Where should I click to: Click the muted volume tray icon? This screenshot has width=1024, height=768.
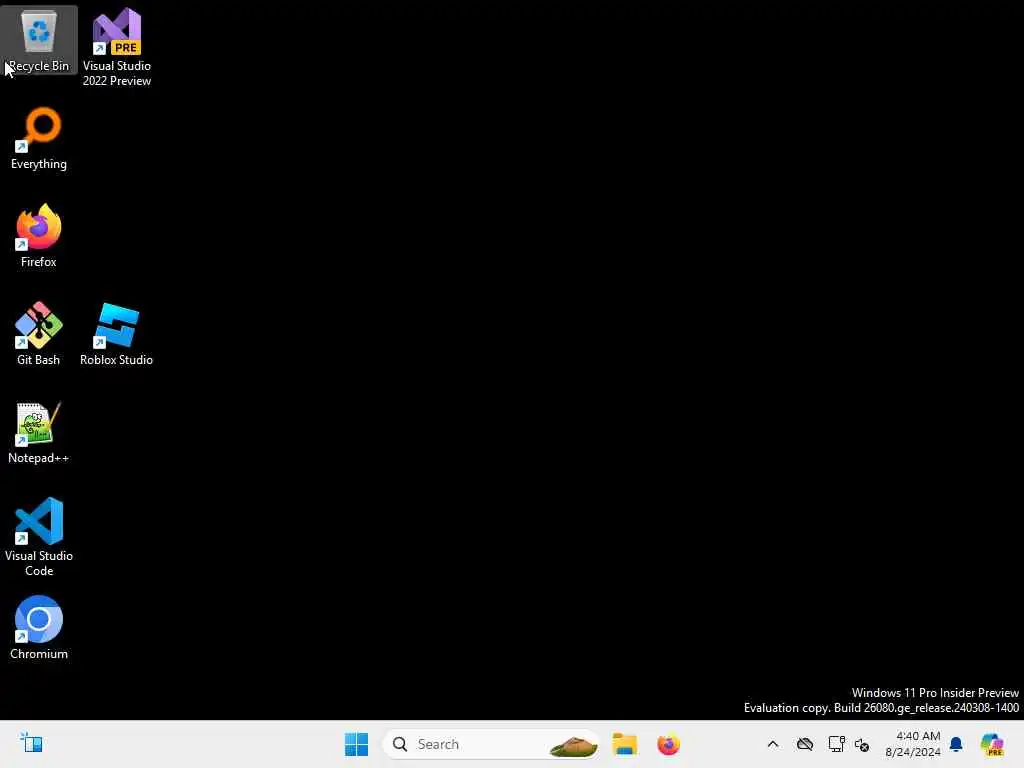[862, 744]
